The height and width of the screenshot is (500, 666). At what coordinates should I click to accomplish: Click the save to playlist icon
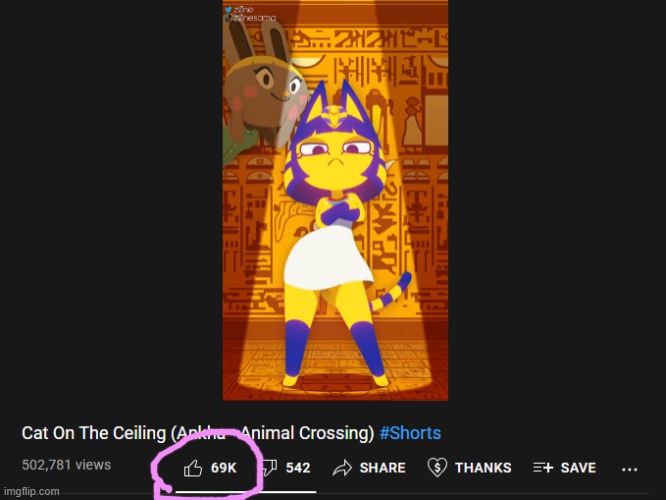pyautogui.click(x=543, y=468)
